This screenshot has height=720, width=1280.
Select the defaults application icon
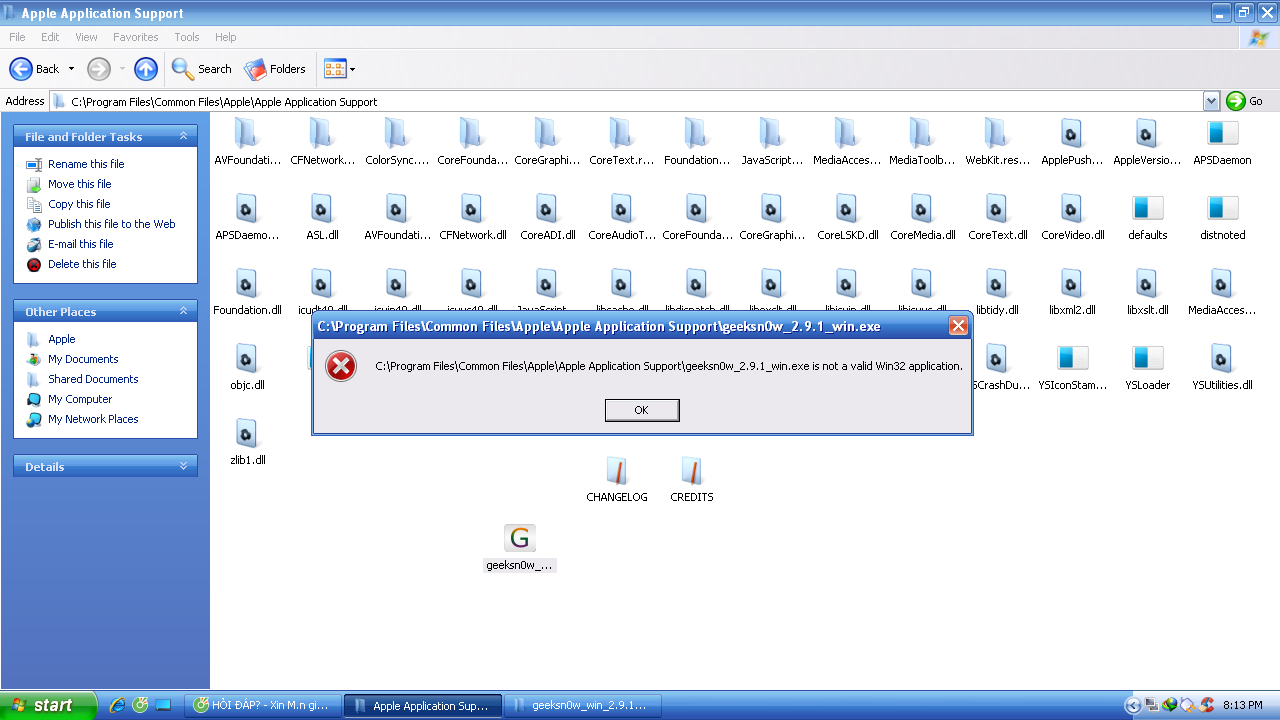pos(1147,208)
